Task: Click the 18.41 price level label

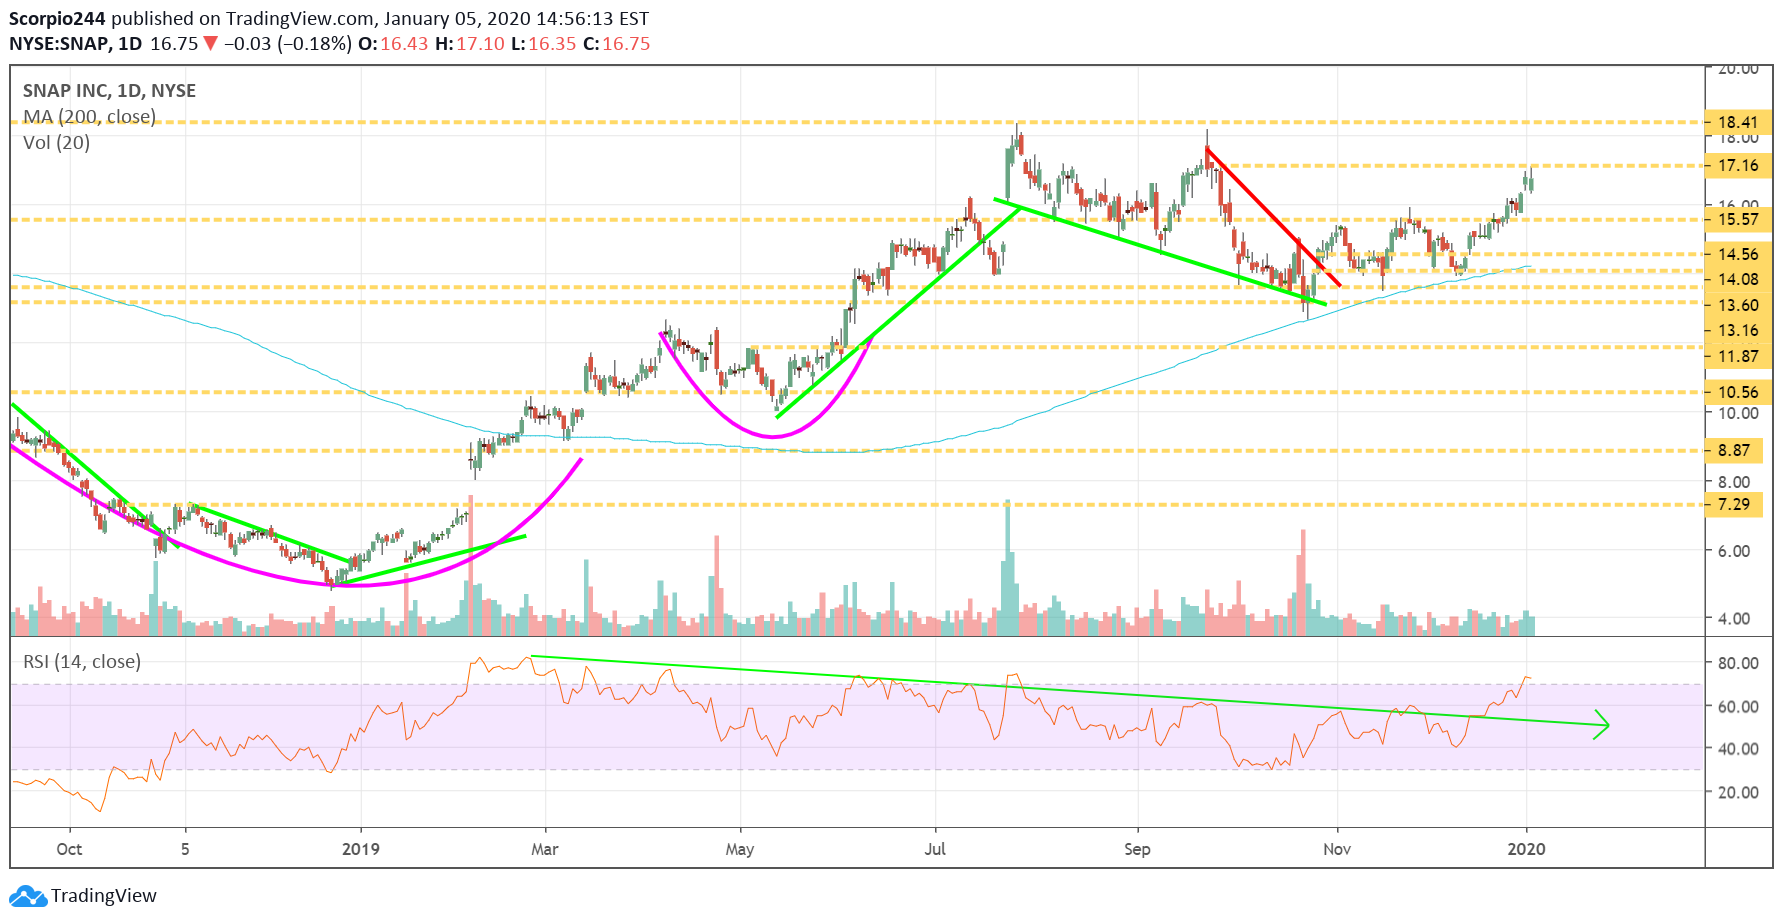Action: [1738, 122]
